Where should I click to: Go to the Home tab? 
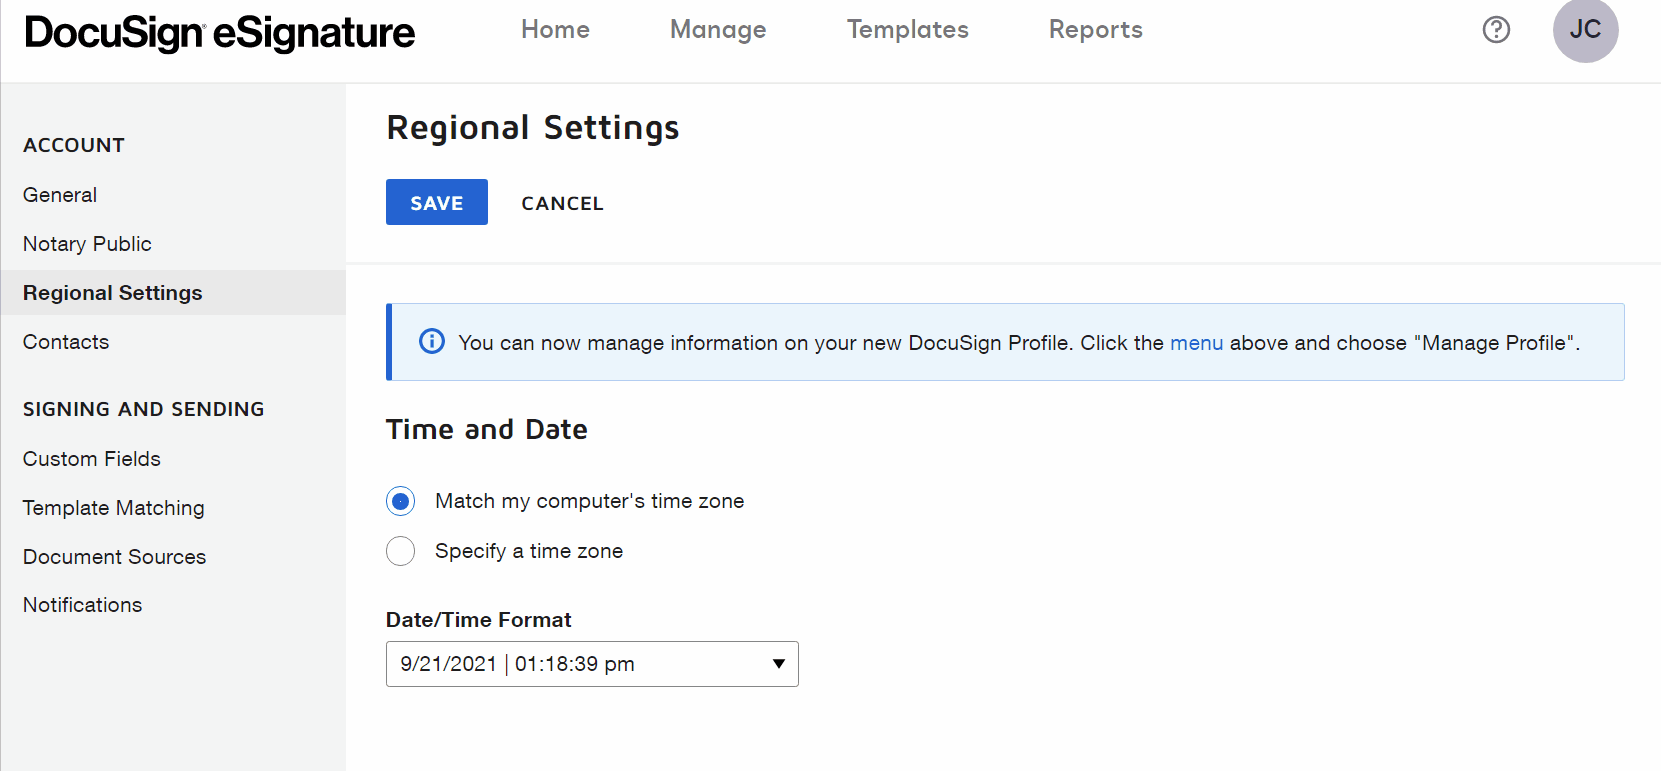555,30
